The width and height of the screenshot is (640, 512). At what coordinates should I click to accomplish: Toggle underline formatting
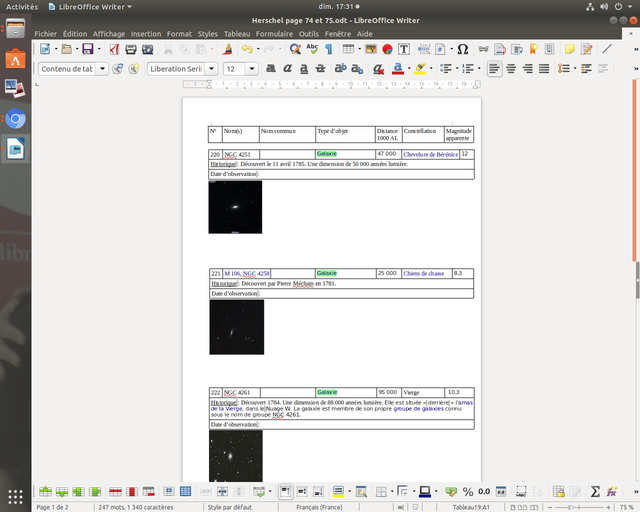[x=304, y=69]
